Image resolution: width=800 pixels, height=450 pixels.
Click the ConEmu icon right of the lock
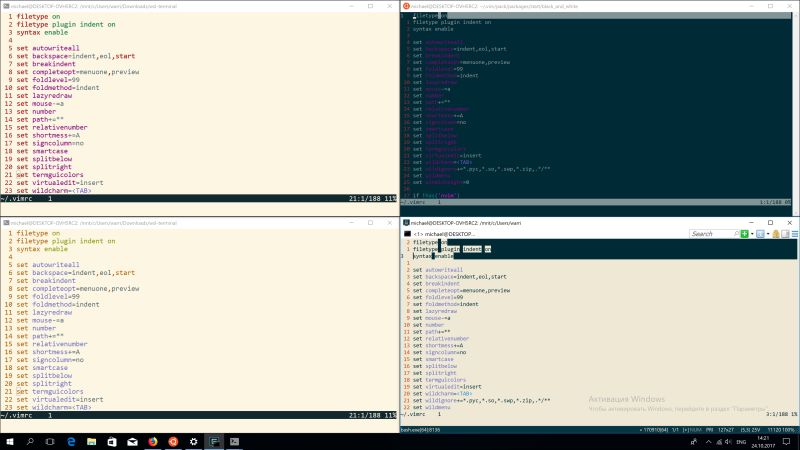pos(785,234)
